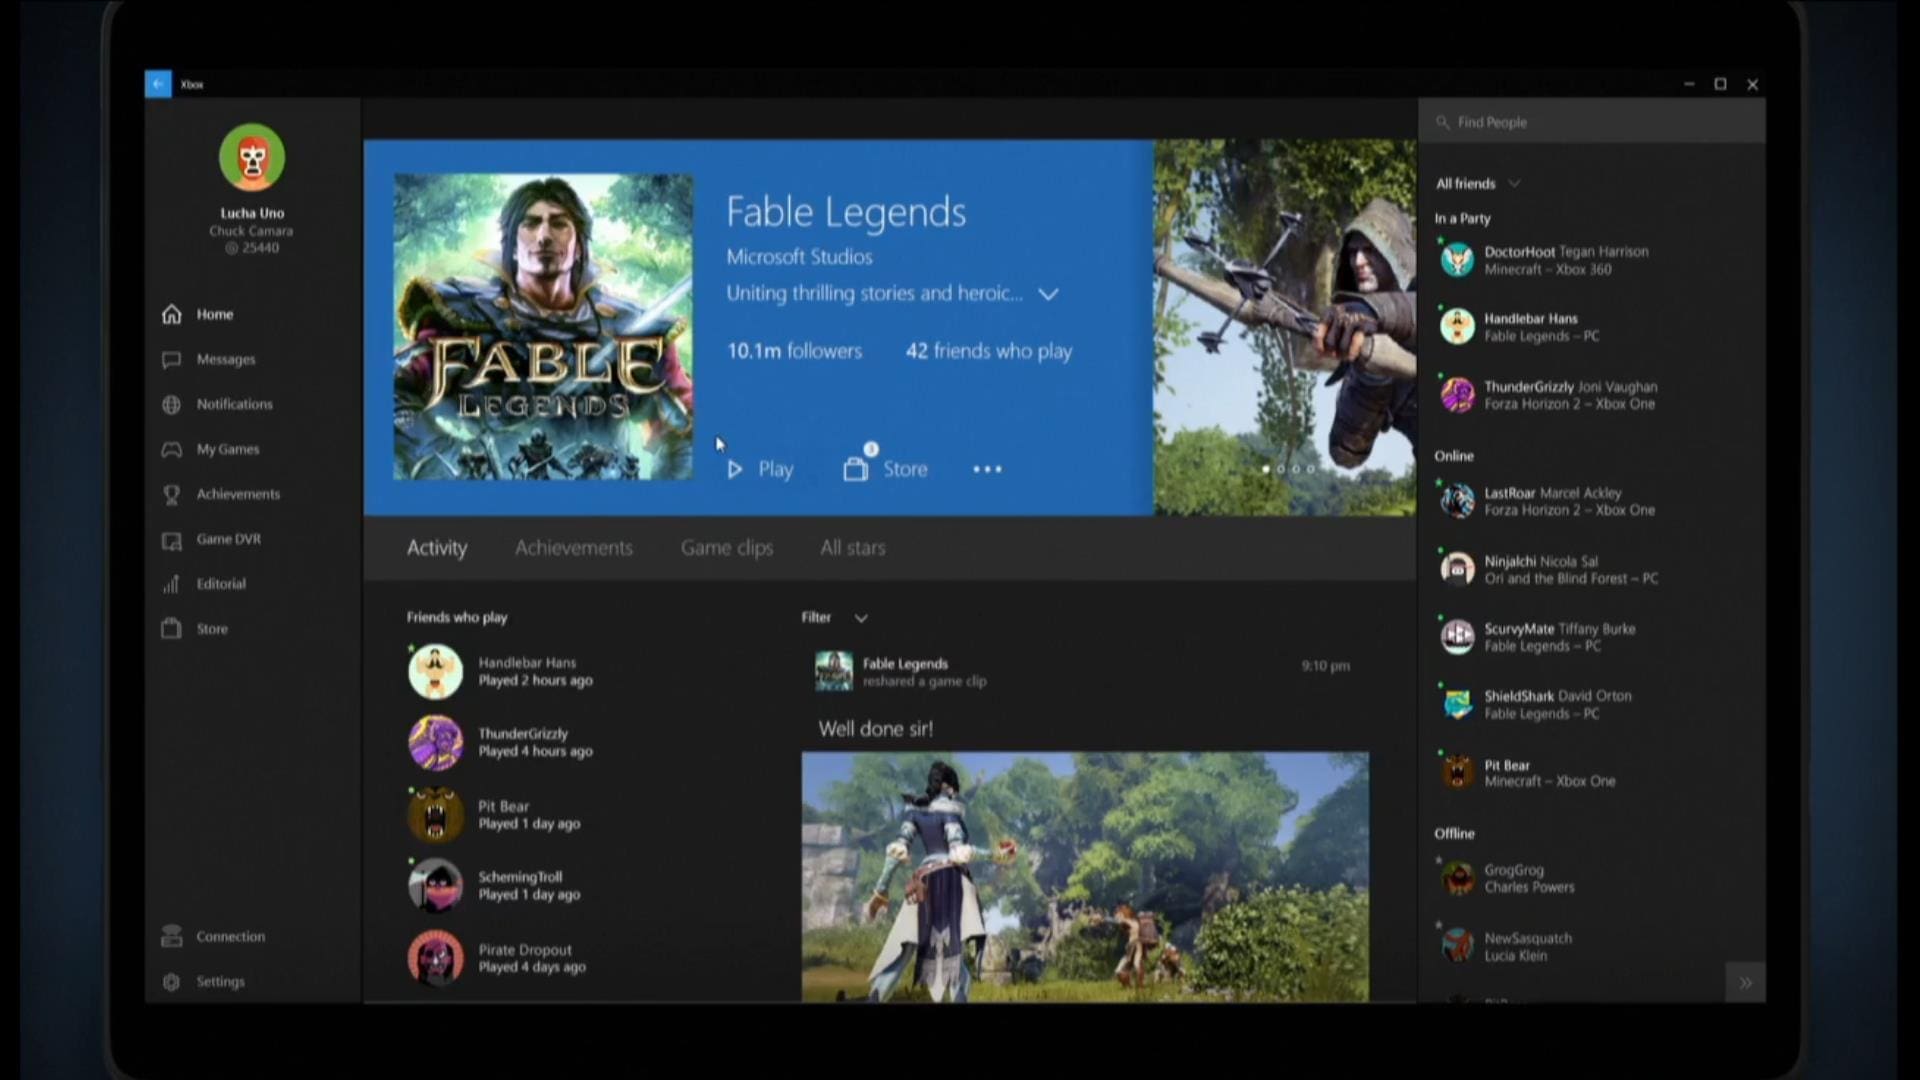Open Handlebar Hans avatar in party list
The image size is (1920, 1080).
tap(1457, 327)
